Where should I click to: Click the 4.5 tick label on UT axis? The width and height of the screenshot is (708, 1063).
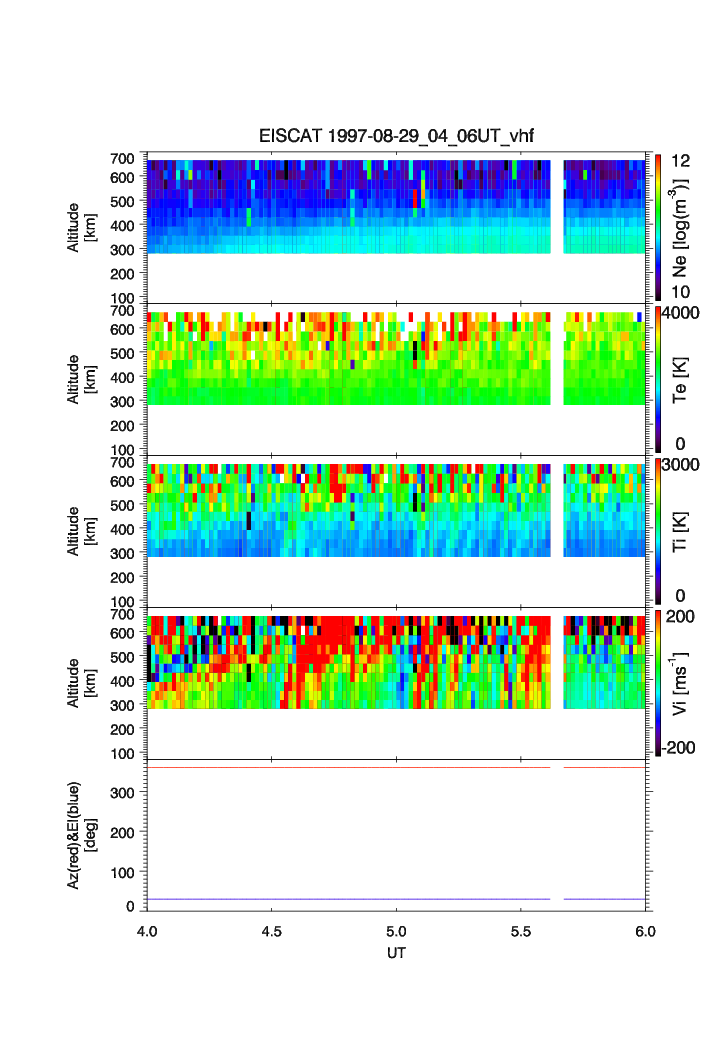[x=271, y=931]
